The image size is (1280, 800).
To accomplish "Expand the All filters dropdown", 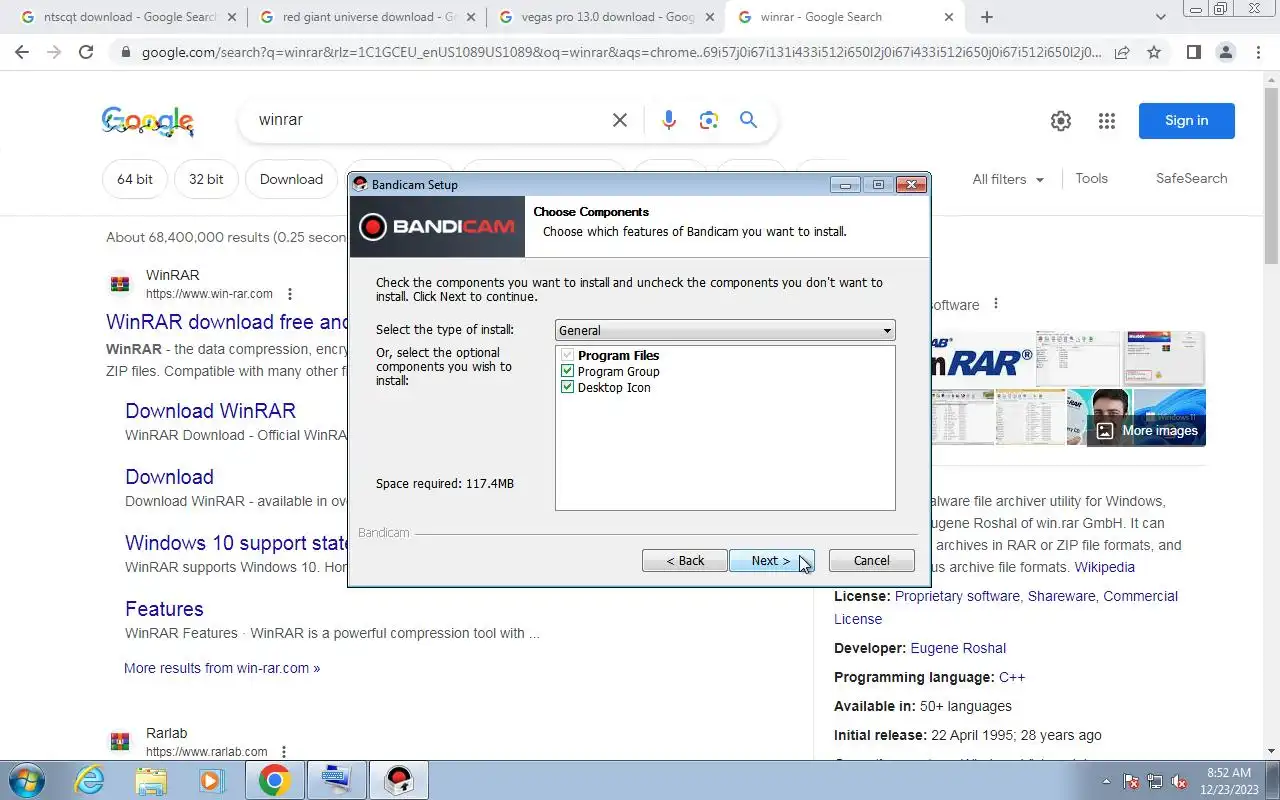I will [x=1008, y=179].
